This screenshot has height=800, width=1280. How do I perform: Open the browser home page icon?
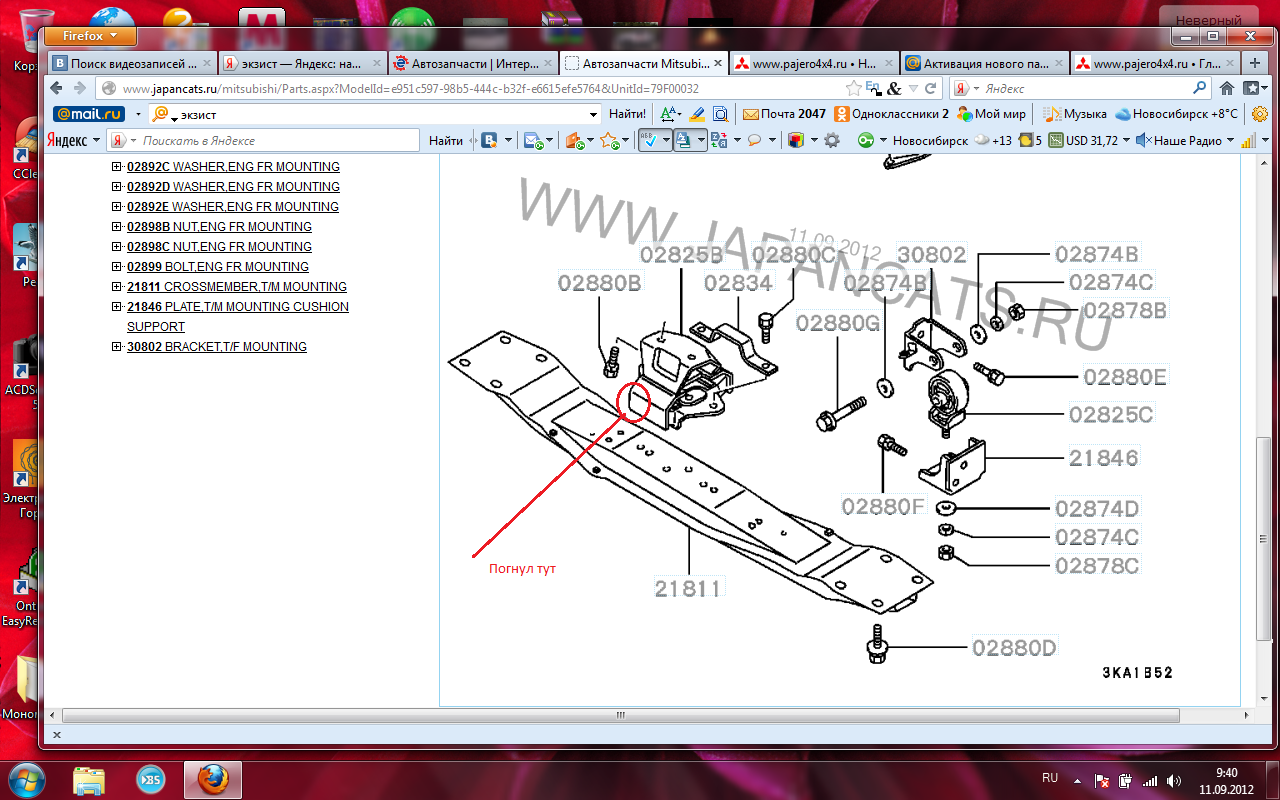pyautogui.click(x=1226, y=88)
